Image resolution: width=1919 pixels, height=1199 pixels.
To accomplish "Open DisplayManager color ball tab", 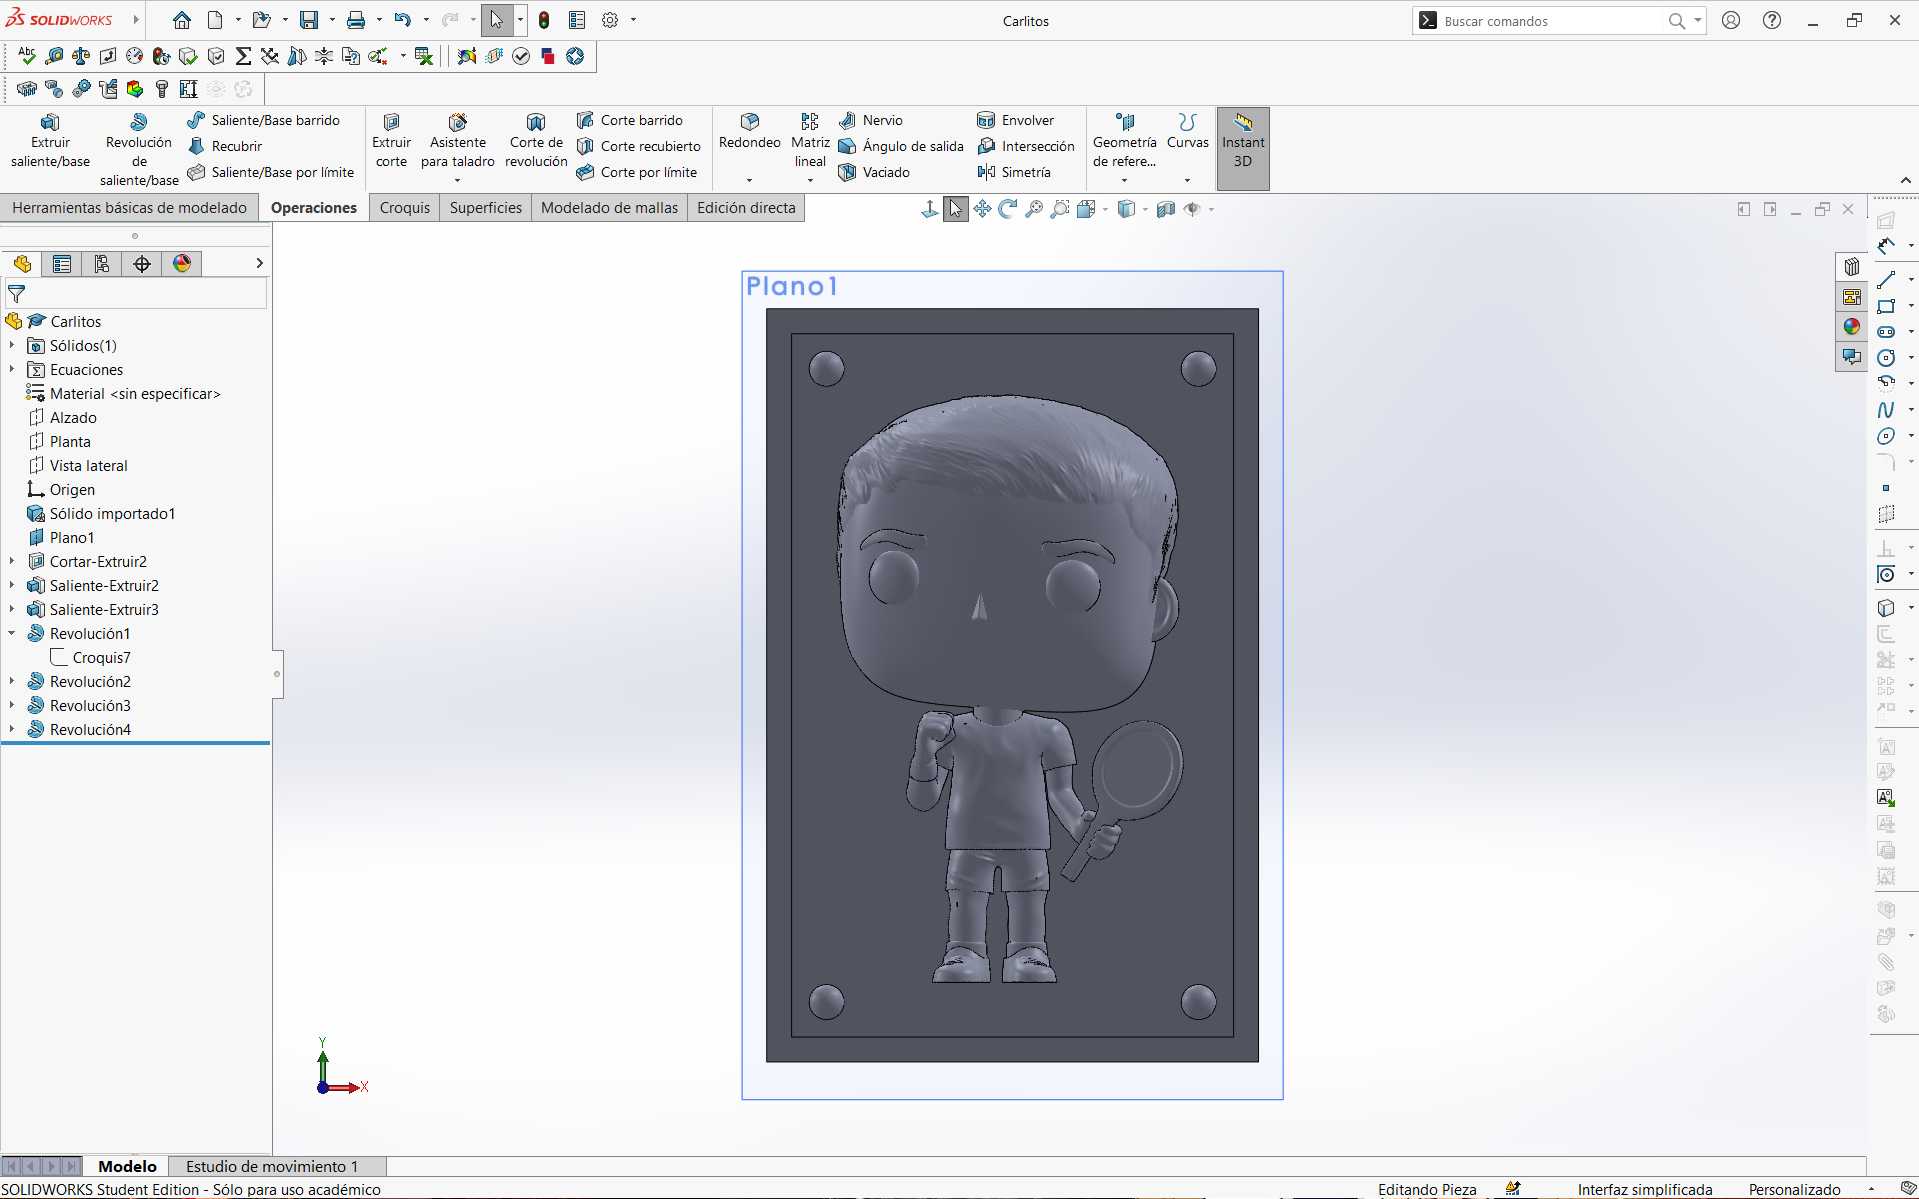I will 182,263.
